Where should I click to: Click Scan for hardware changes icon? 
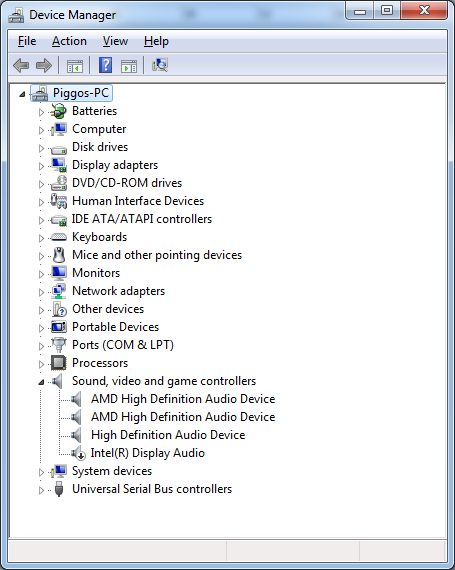coord(160,65)
